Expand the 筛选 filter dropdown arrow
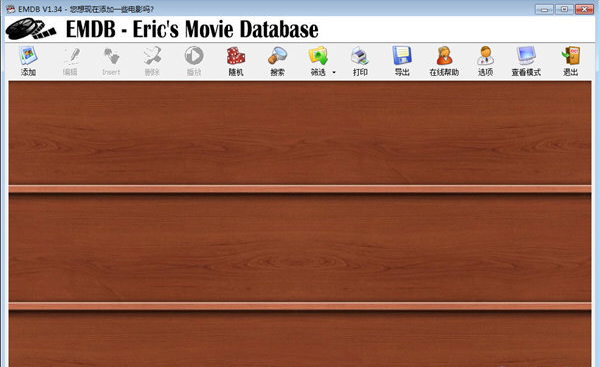Image resolution: width=599 pixels, height=367 pixels. [334, 72]
